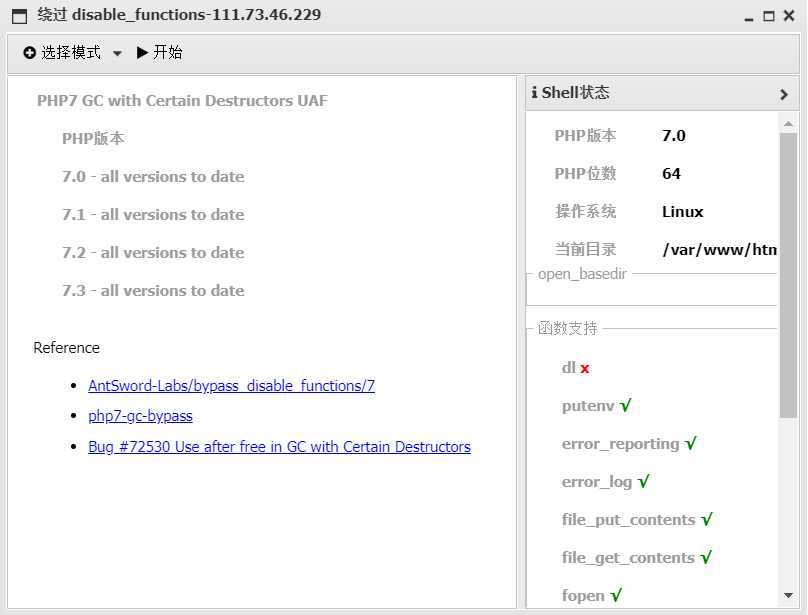808x615 pixels.
Task: Click the Shell panel vertical scrollbar thumb
Action: point(788,275)
